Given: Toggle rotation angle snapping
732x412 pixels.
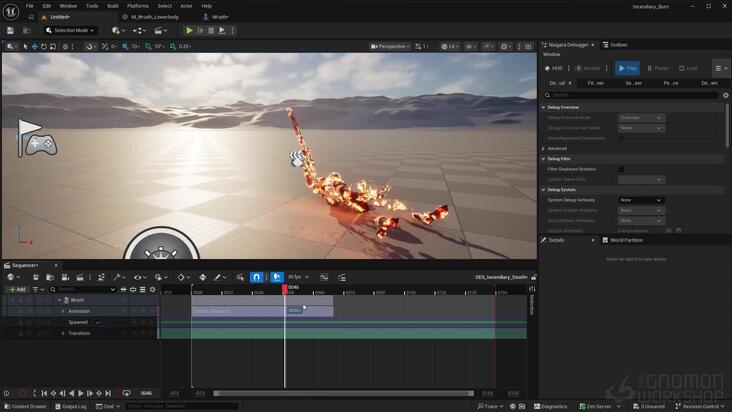Looking at the screenshot, I should coord(148,47).
